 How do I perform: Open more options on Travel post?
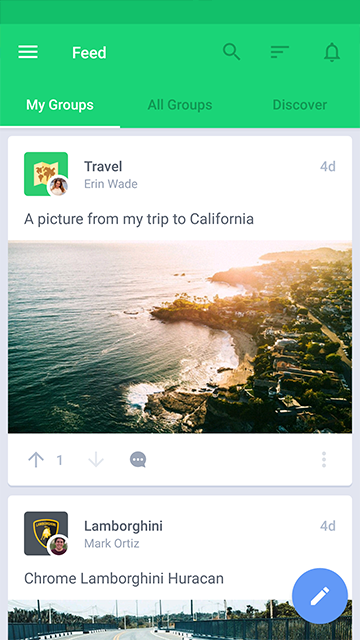click(324, 460)
